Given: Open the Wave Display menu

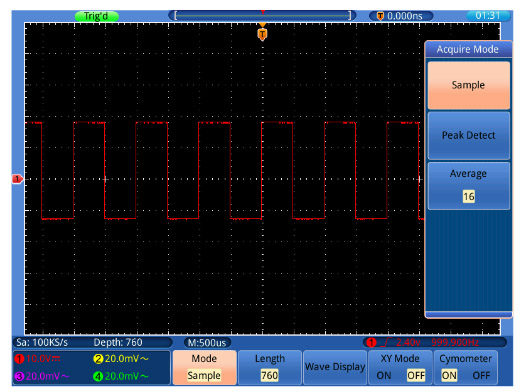Looking at the screenshot, I should [335, 367].
